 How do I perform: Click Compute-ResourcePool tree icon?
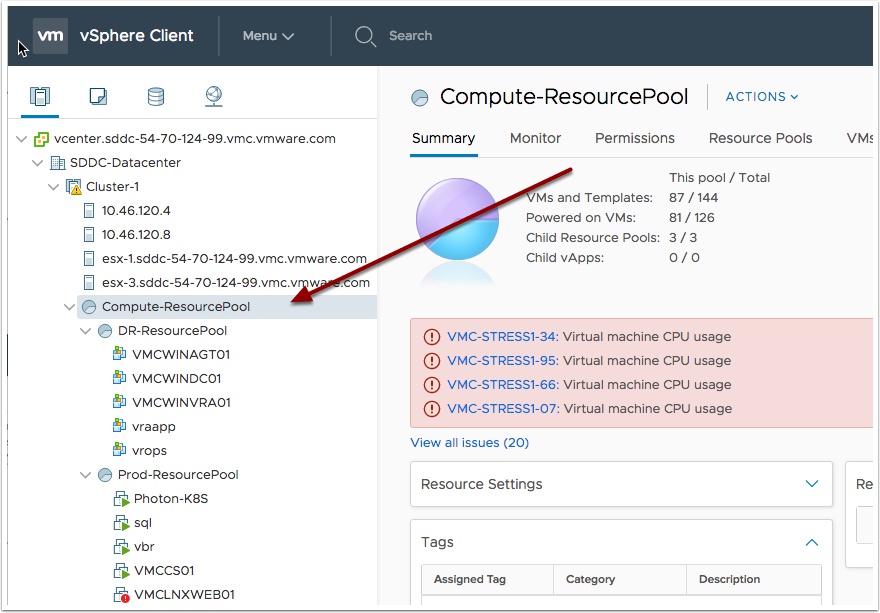pyautogui.click(x=89, y=307)
